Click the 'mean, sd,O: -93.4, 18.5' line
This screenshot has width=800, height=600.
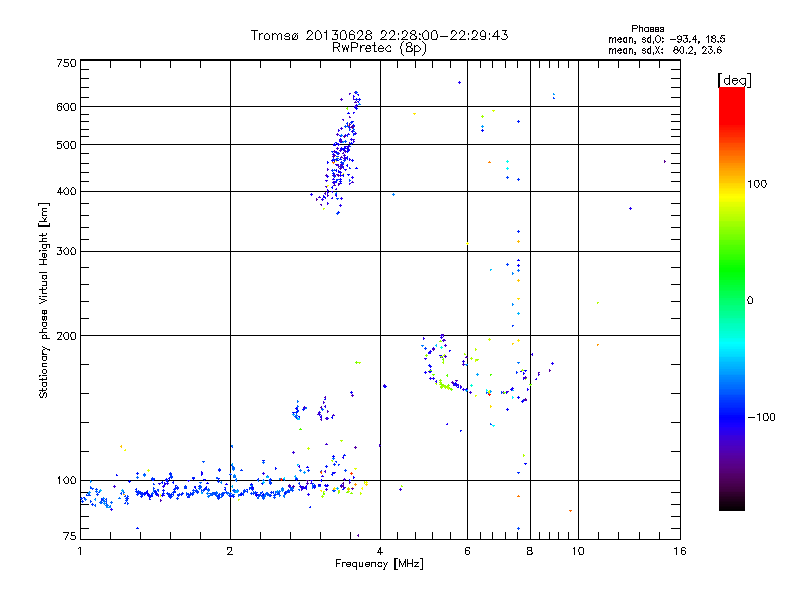pos(666,39)
